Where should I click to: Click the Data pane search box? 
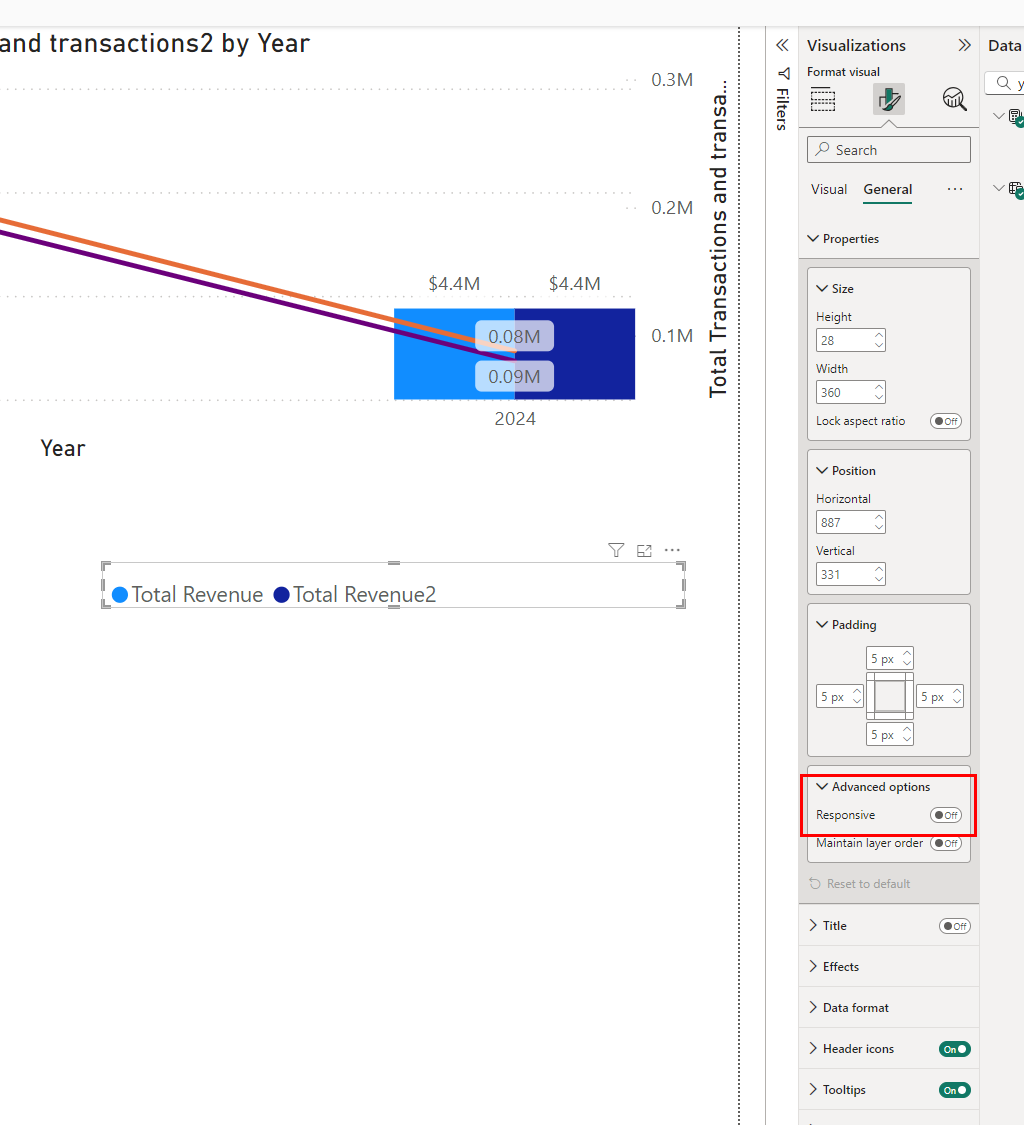1004,83
